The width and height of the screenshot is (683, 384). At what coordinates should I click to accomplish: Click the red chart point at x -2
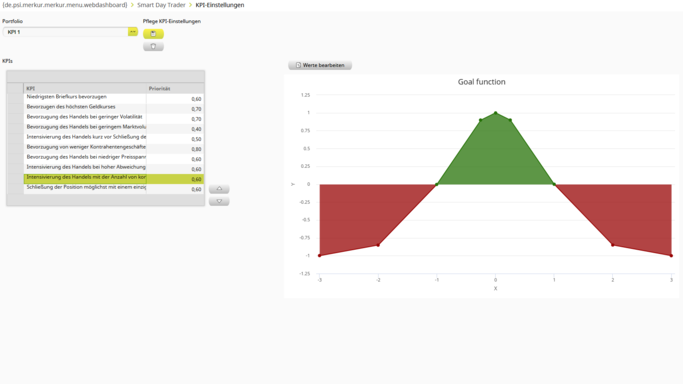point(378,245)
